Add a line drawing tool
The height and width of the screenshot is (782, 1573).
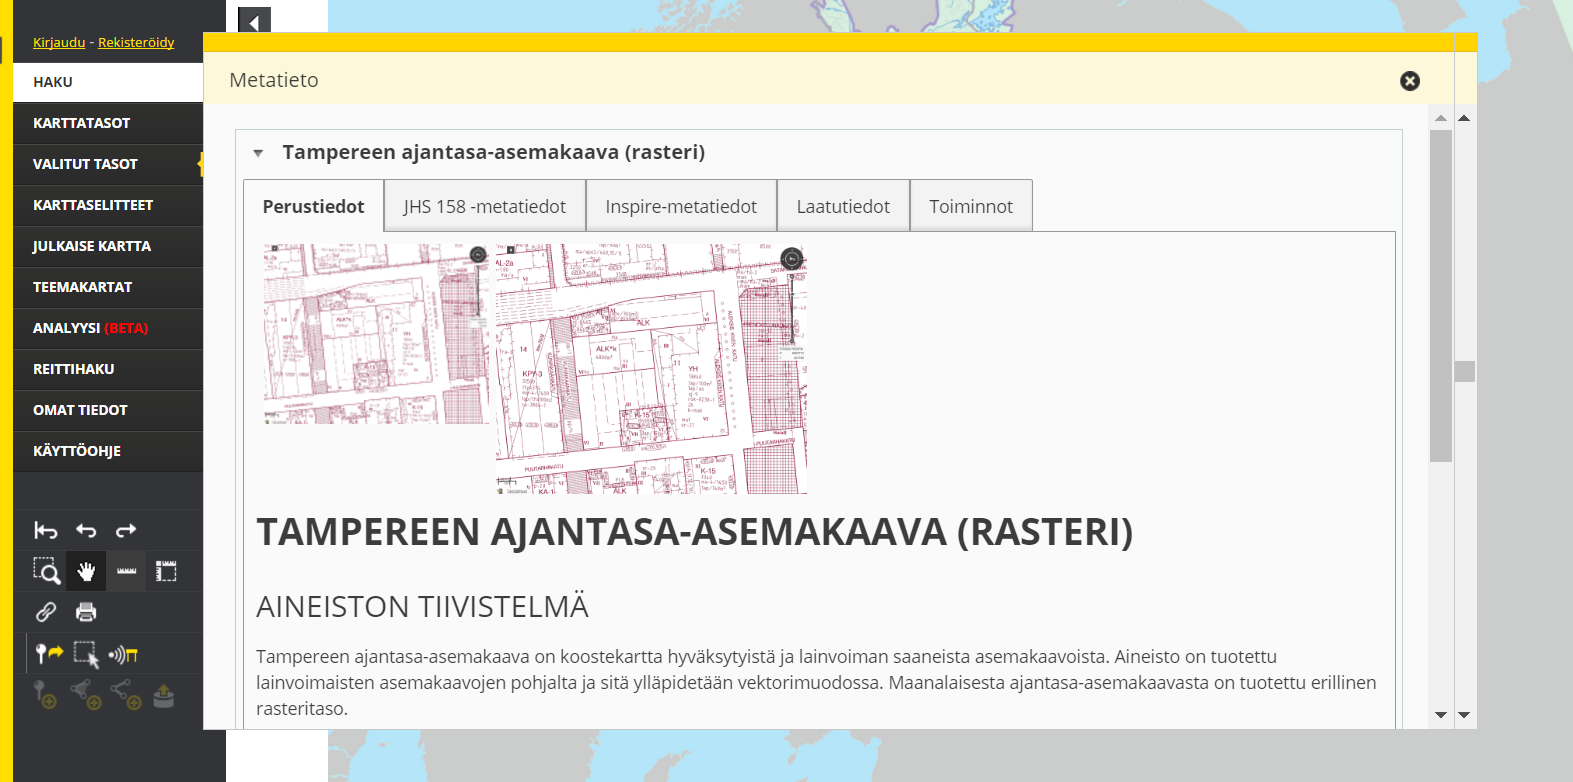pos(126,695)
